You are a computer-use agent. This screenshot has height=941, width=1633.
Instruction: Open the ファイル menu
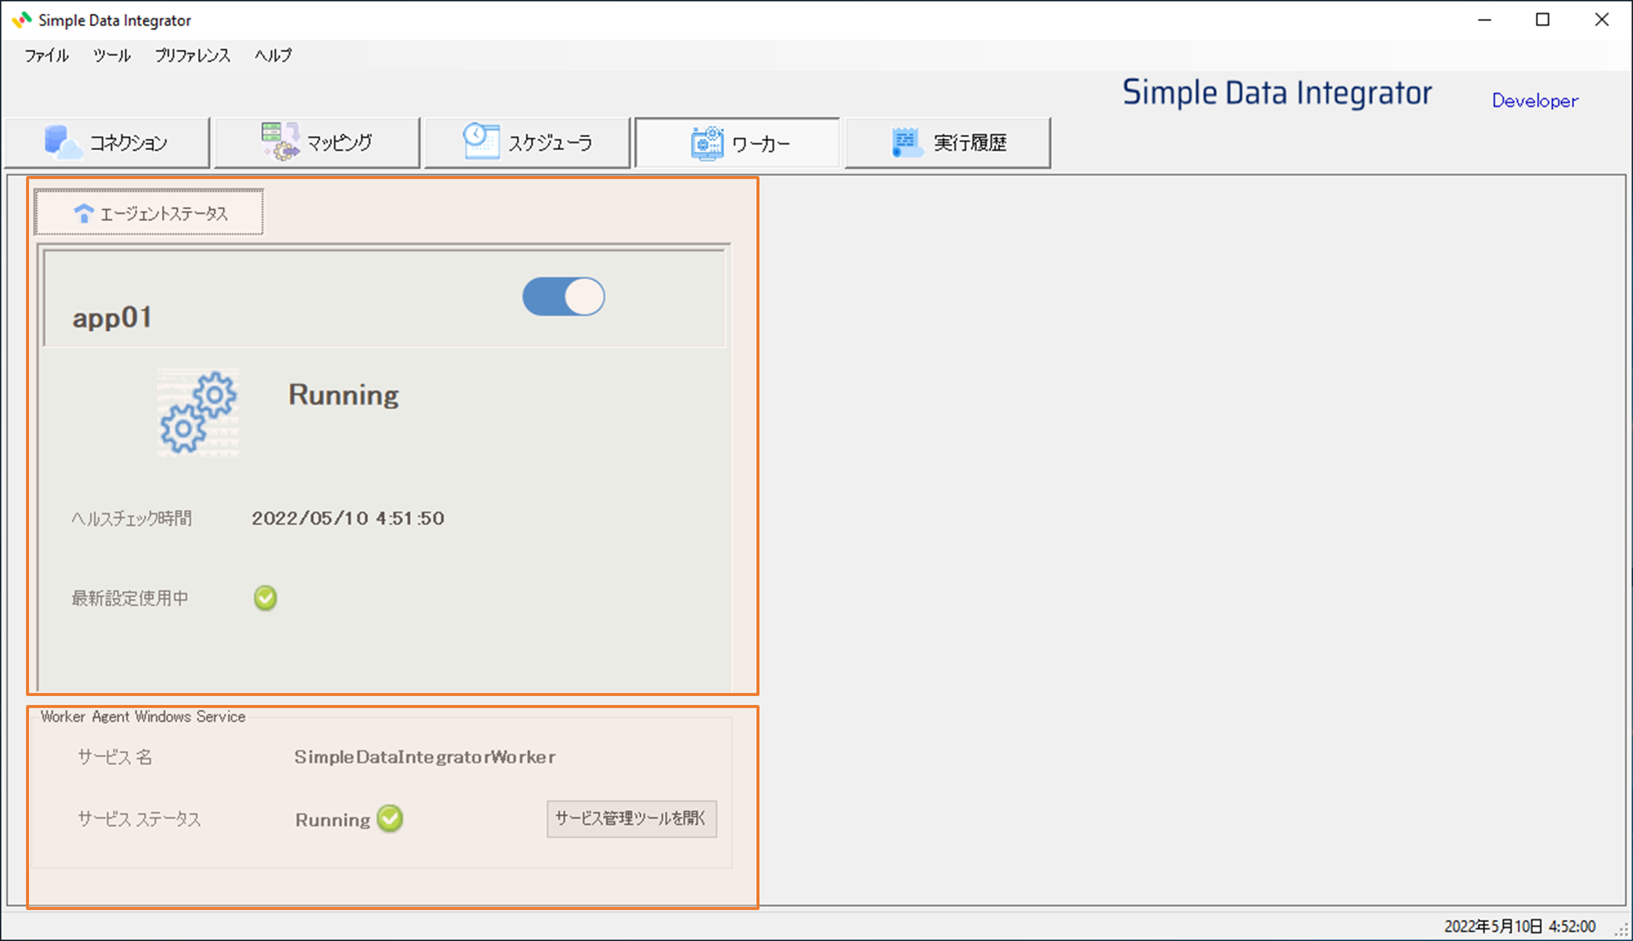(46, 56)
